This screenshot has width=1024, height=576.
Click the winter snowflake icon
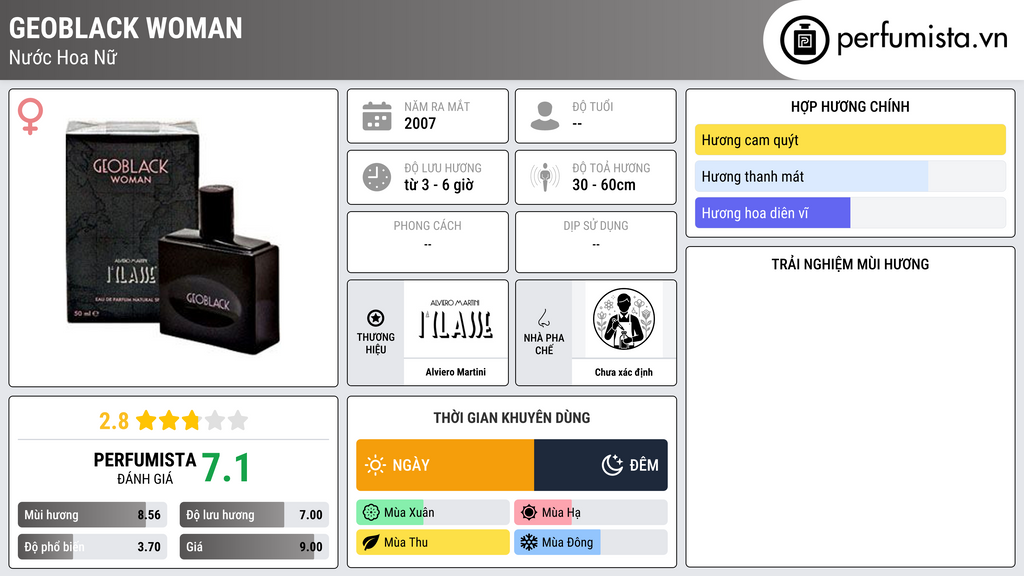click(529, 542)
